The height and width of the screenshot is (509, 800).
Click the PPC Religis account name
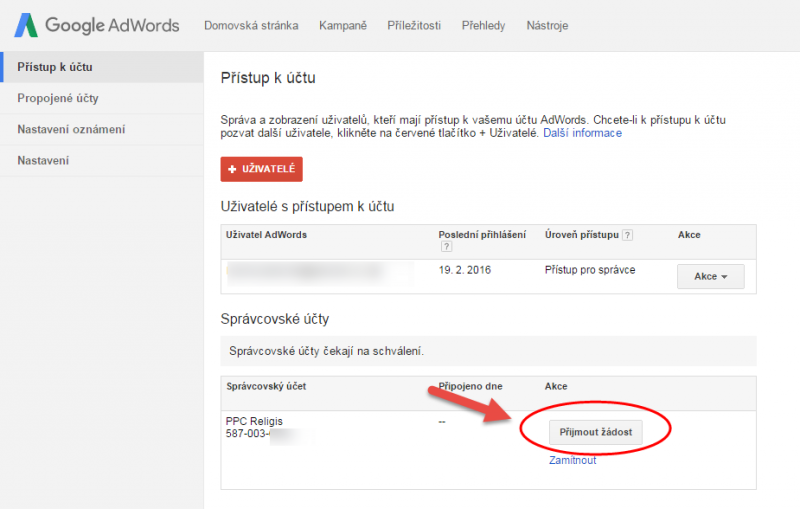254,421
